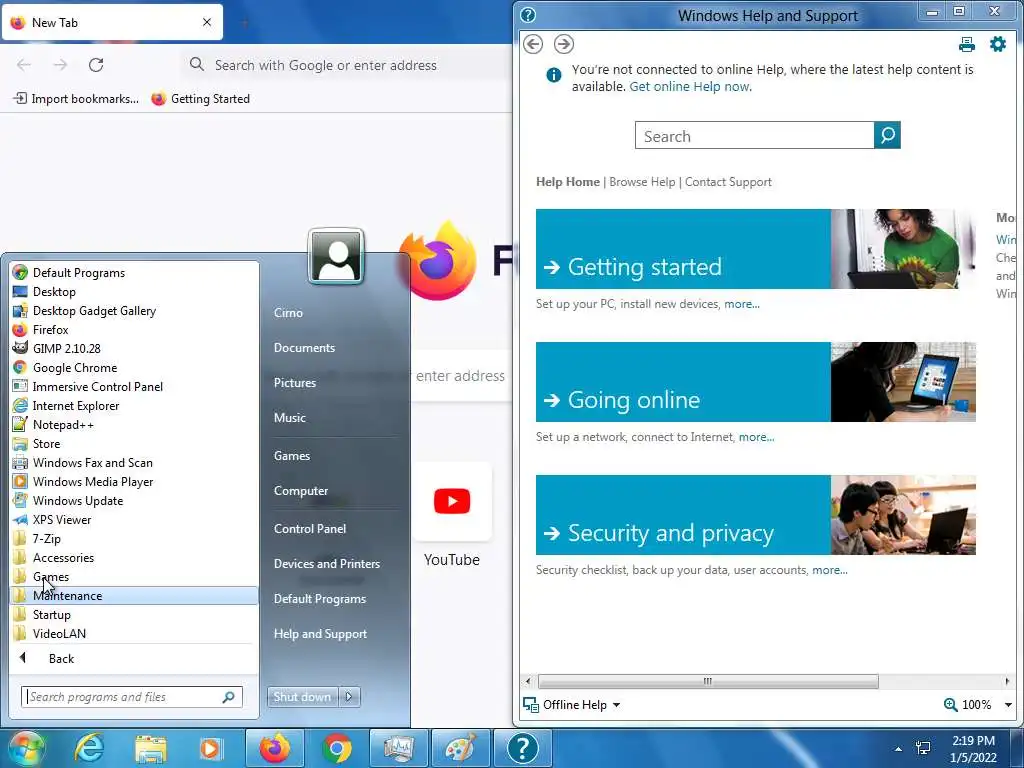
Task: Click the Firefox taskbar icon
Action: click(275, 748)
